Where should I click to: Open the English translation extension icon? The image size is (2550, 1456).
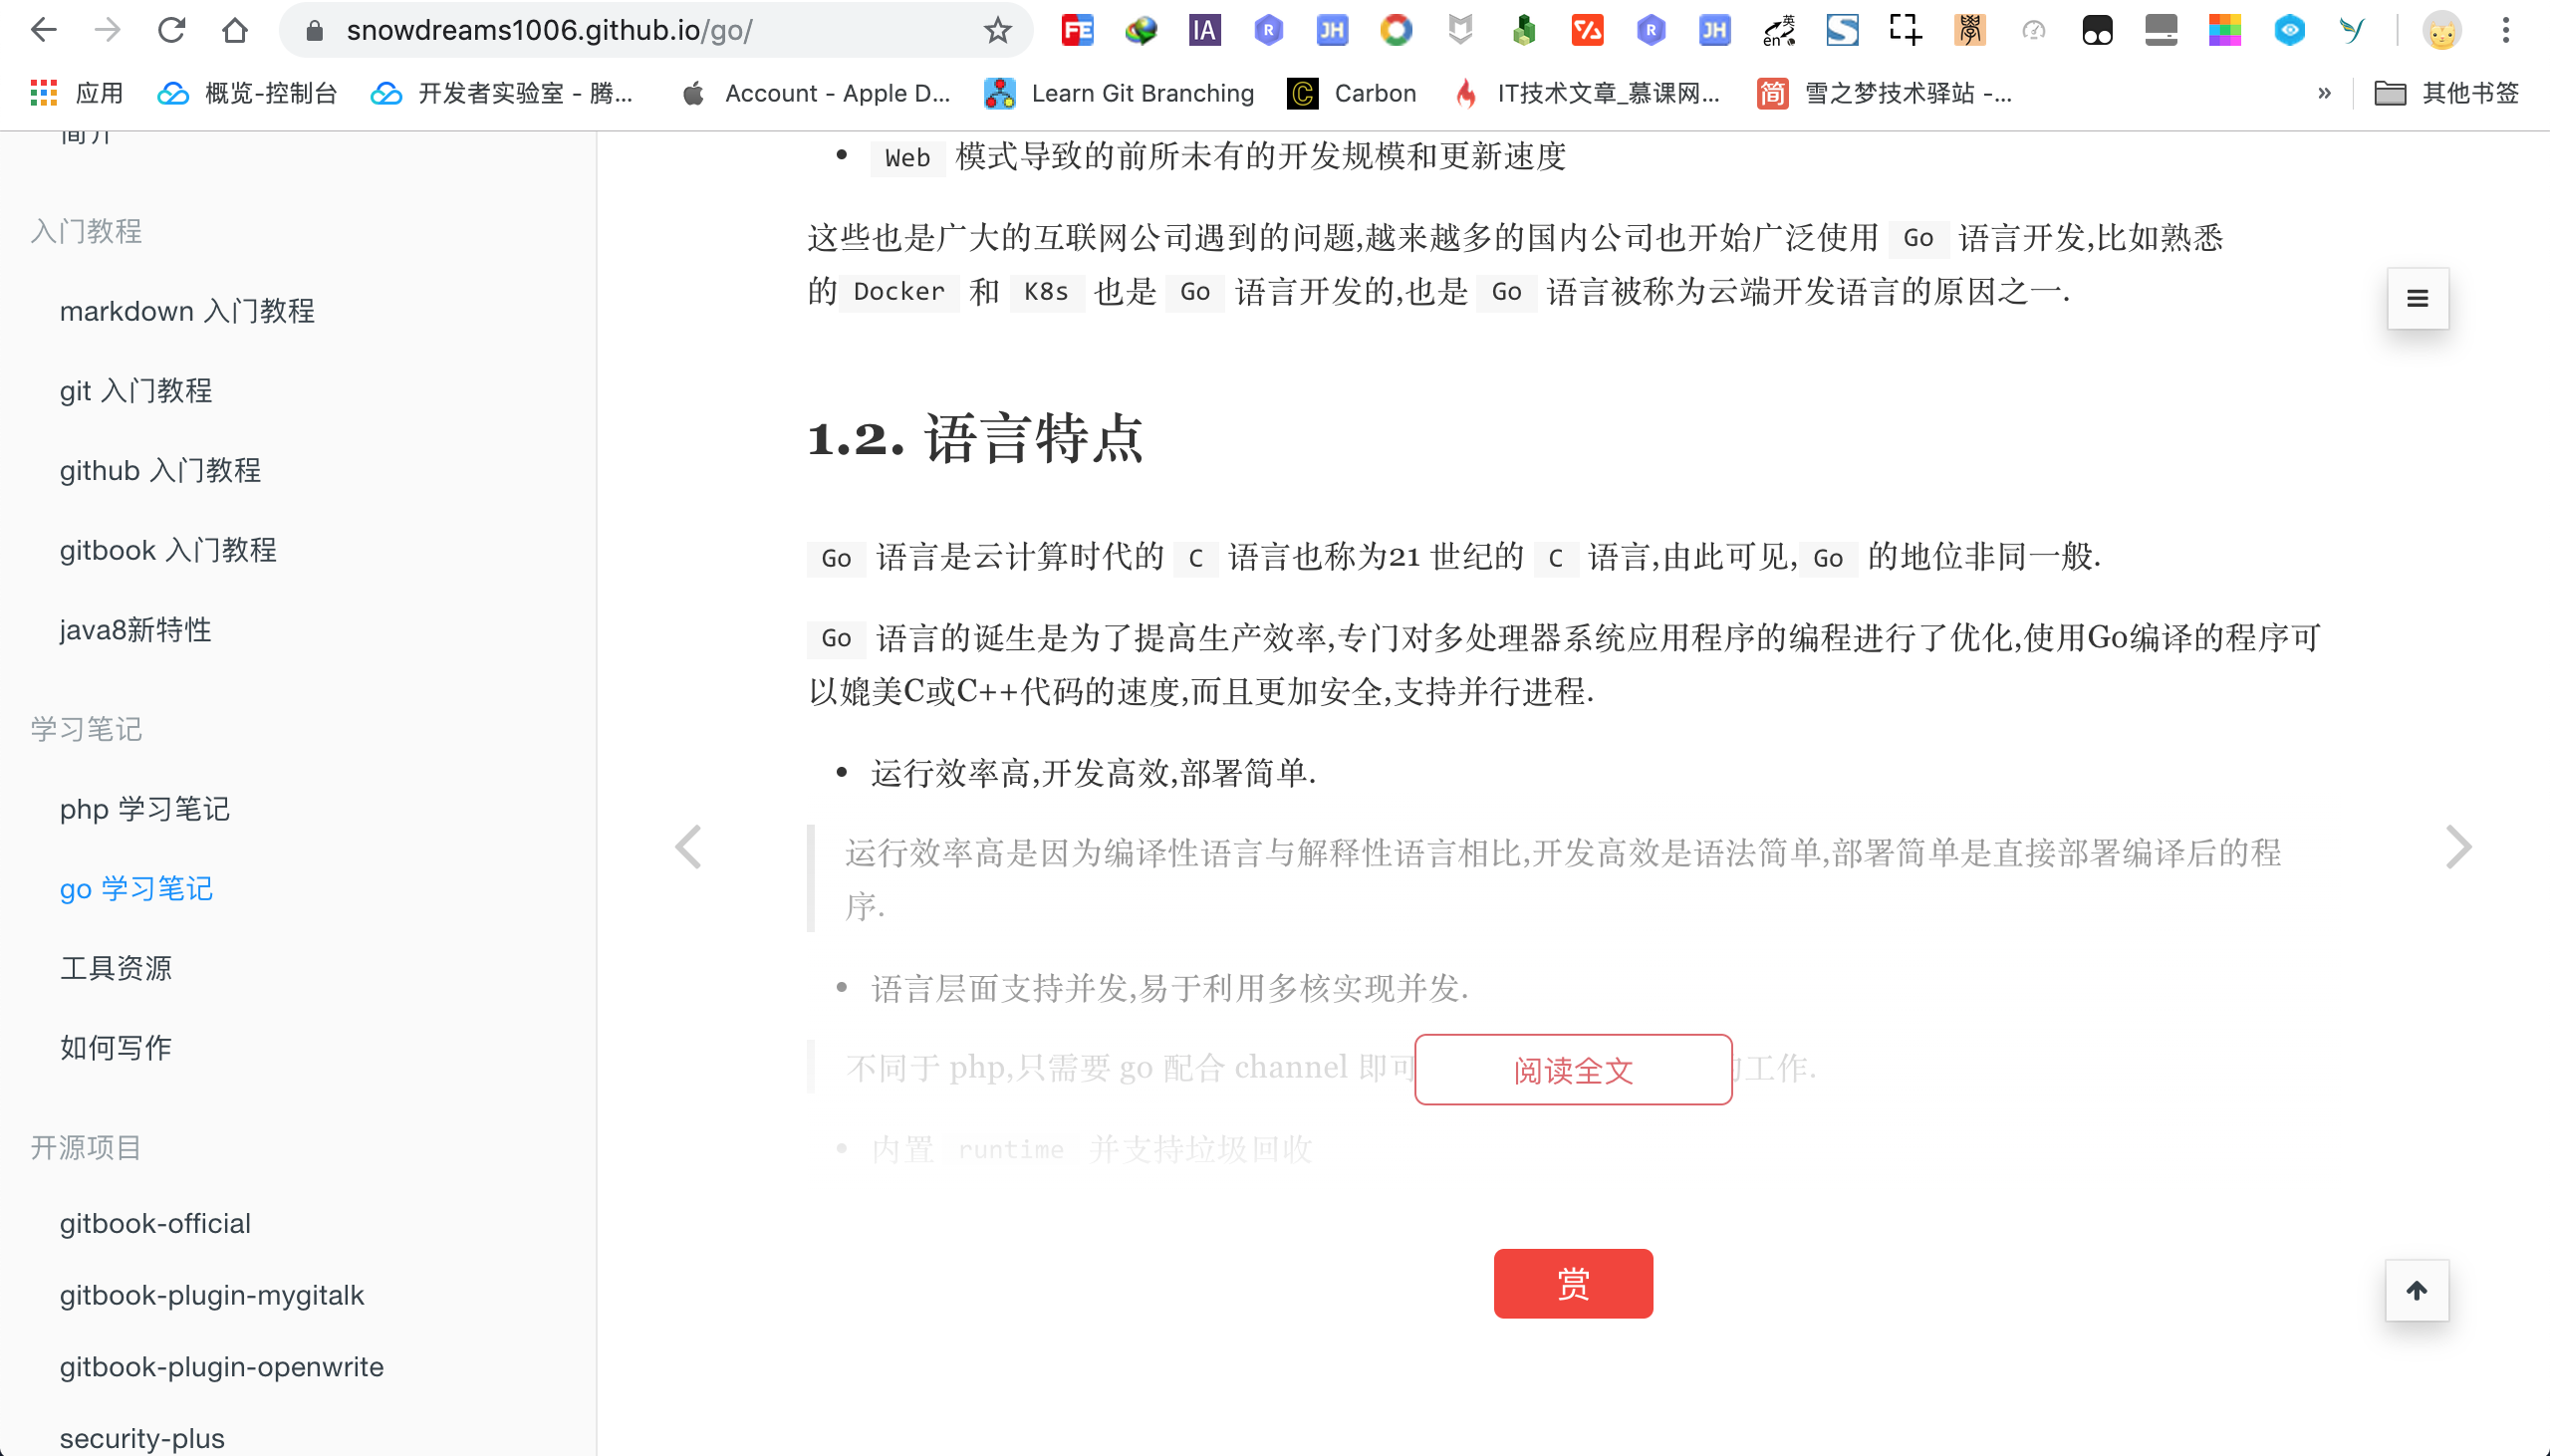[1779, 30]
